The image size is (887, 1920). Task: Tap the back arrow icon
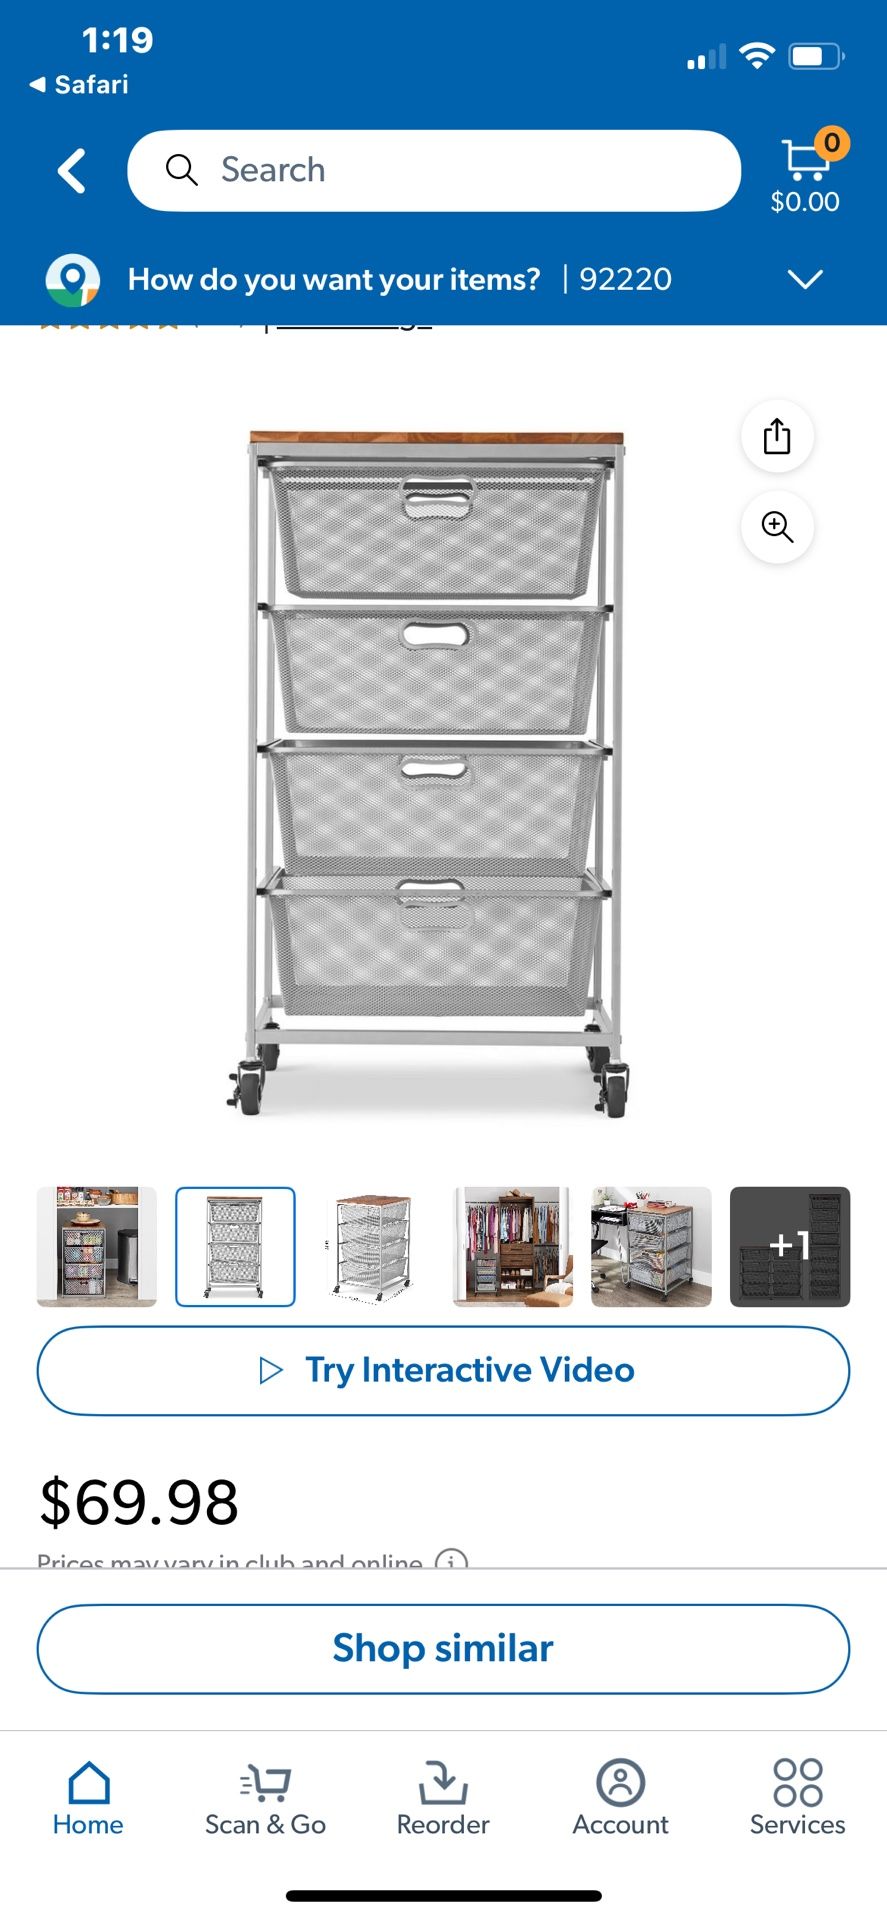click(x=72, y=171)
